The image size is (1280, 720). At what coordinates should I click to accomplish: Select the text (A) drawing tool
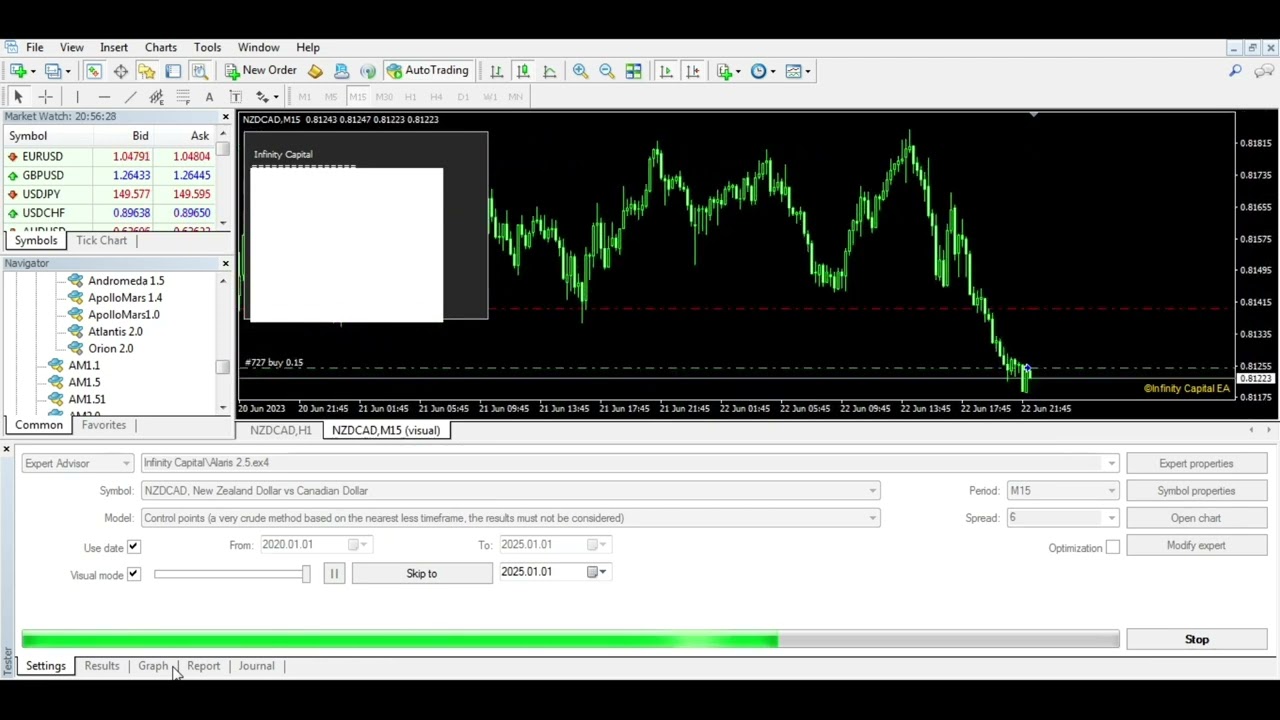(209, 97)
